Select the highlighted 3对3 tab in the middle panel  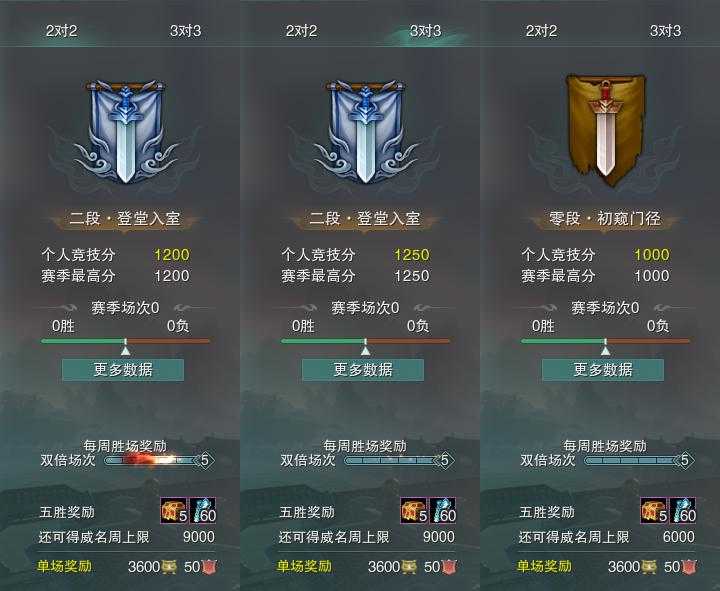425,31
